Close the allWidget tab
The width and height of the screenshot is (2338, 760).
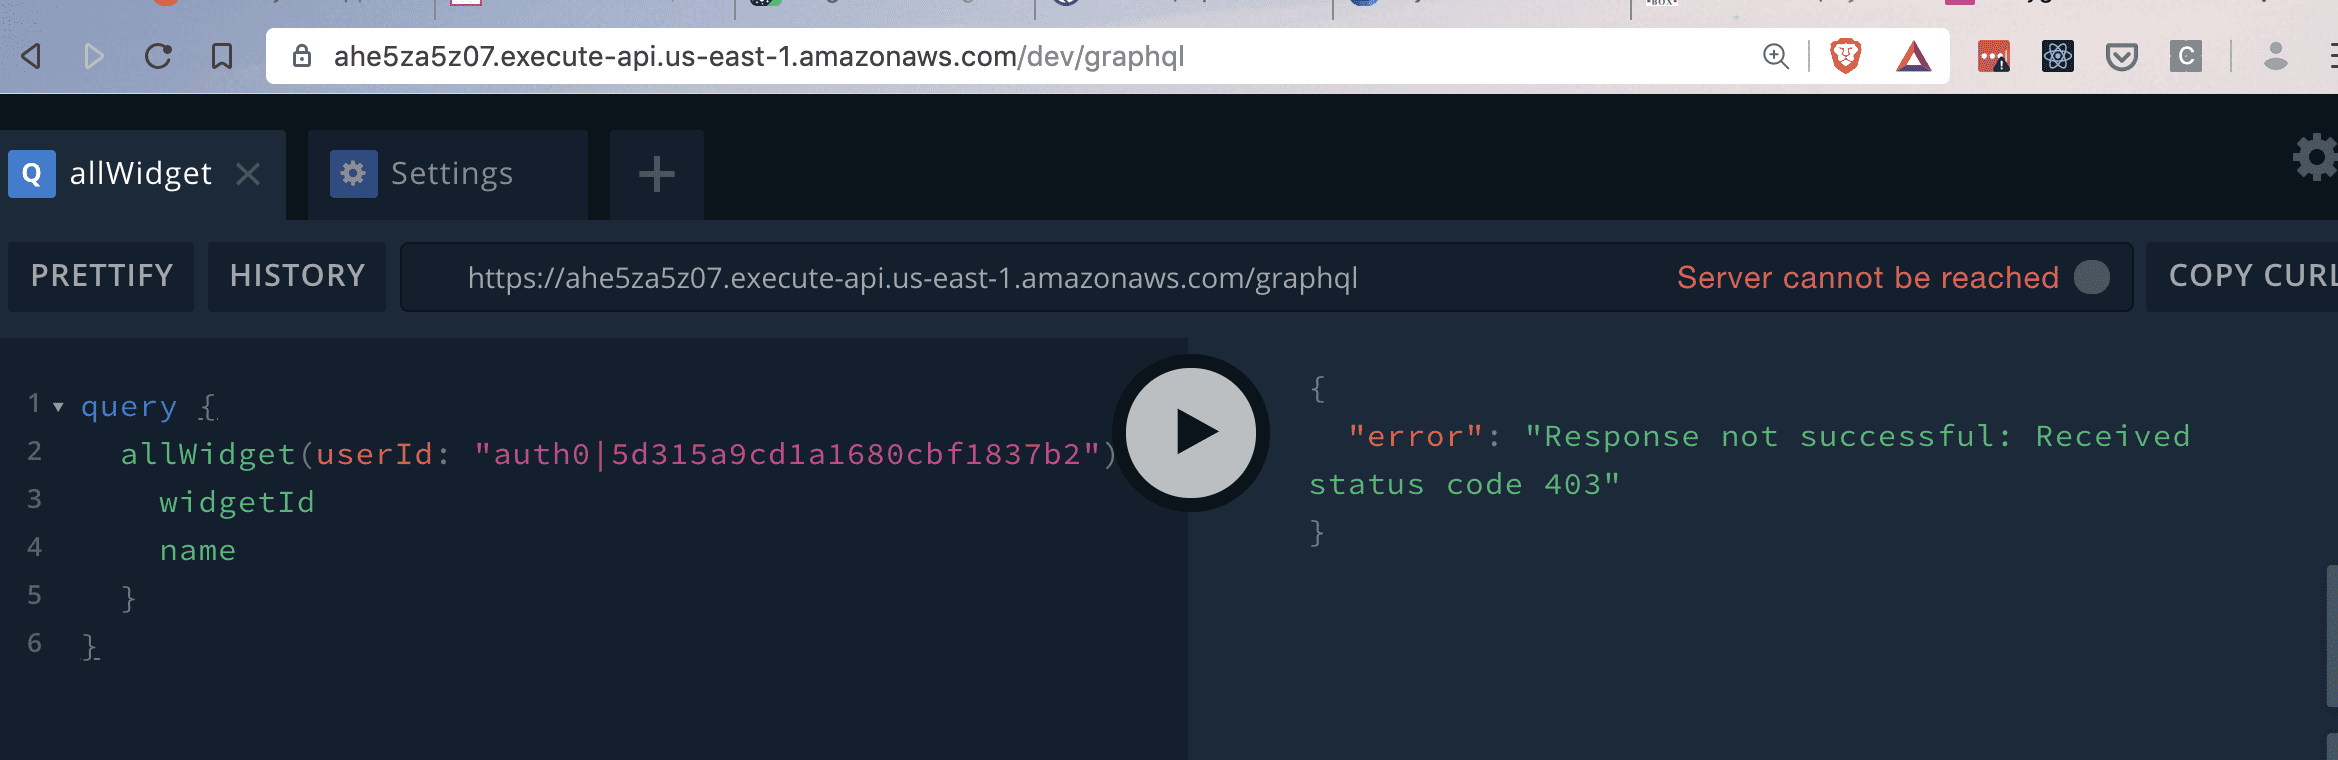[x=248, y=174]
